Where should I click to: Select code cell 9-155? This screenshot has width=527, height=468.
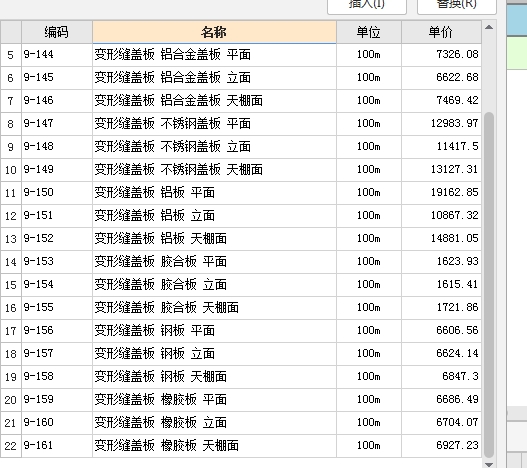[57, 308]
